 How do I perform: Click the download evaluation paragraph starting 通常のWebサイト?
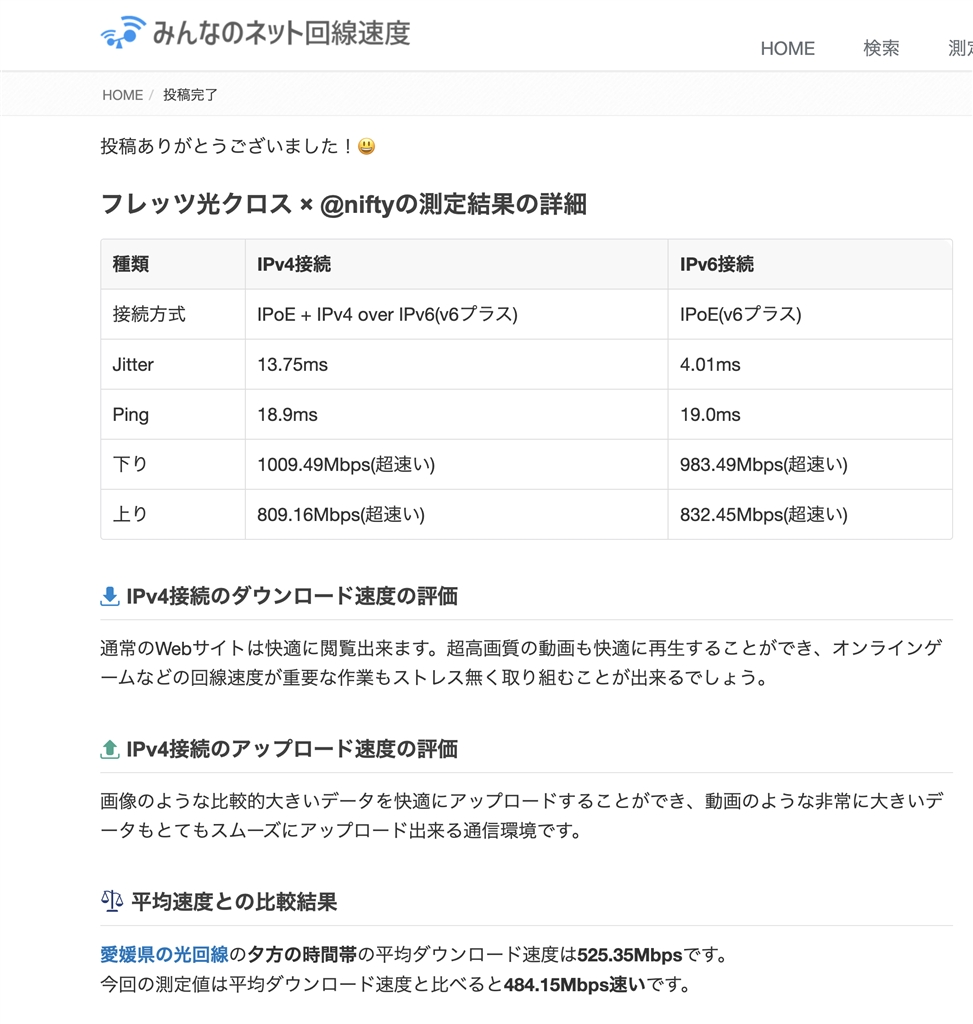tap(521, 663)
